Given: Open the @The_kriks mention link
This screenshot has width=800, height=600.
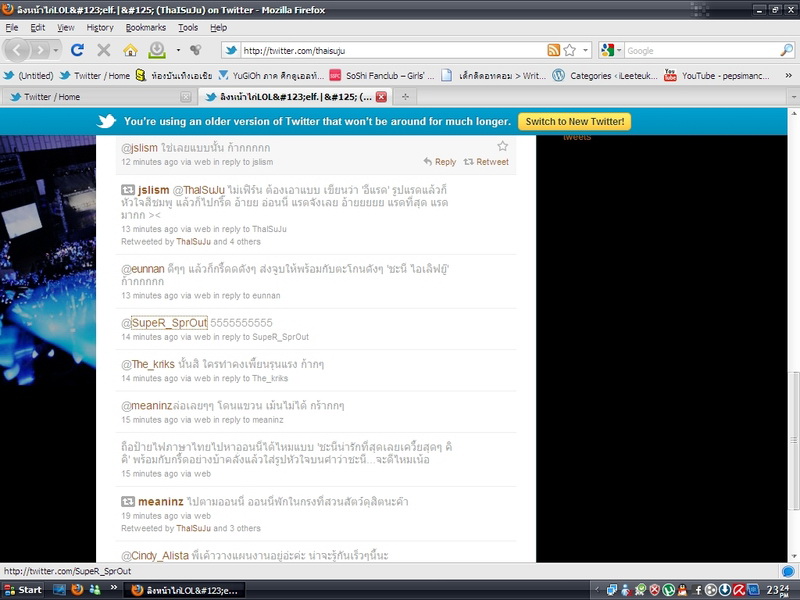Looking at the screenshot, I should pos(153,364).
